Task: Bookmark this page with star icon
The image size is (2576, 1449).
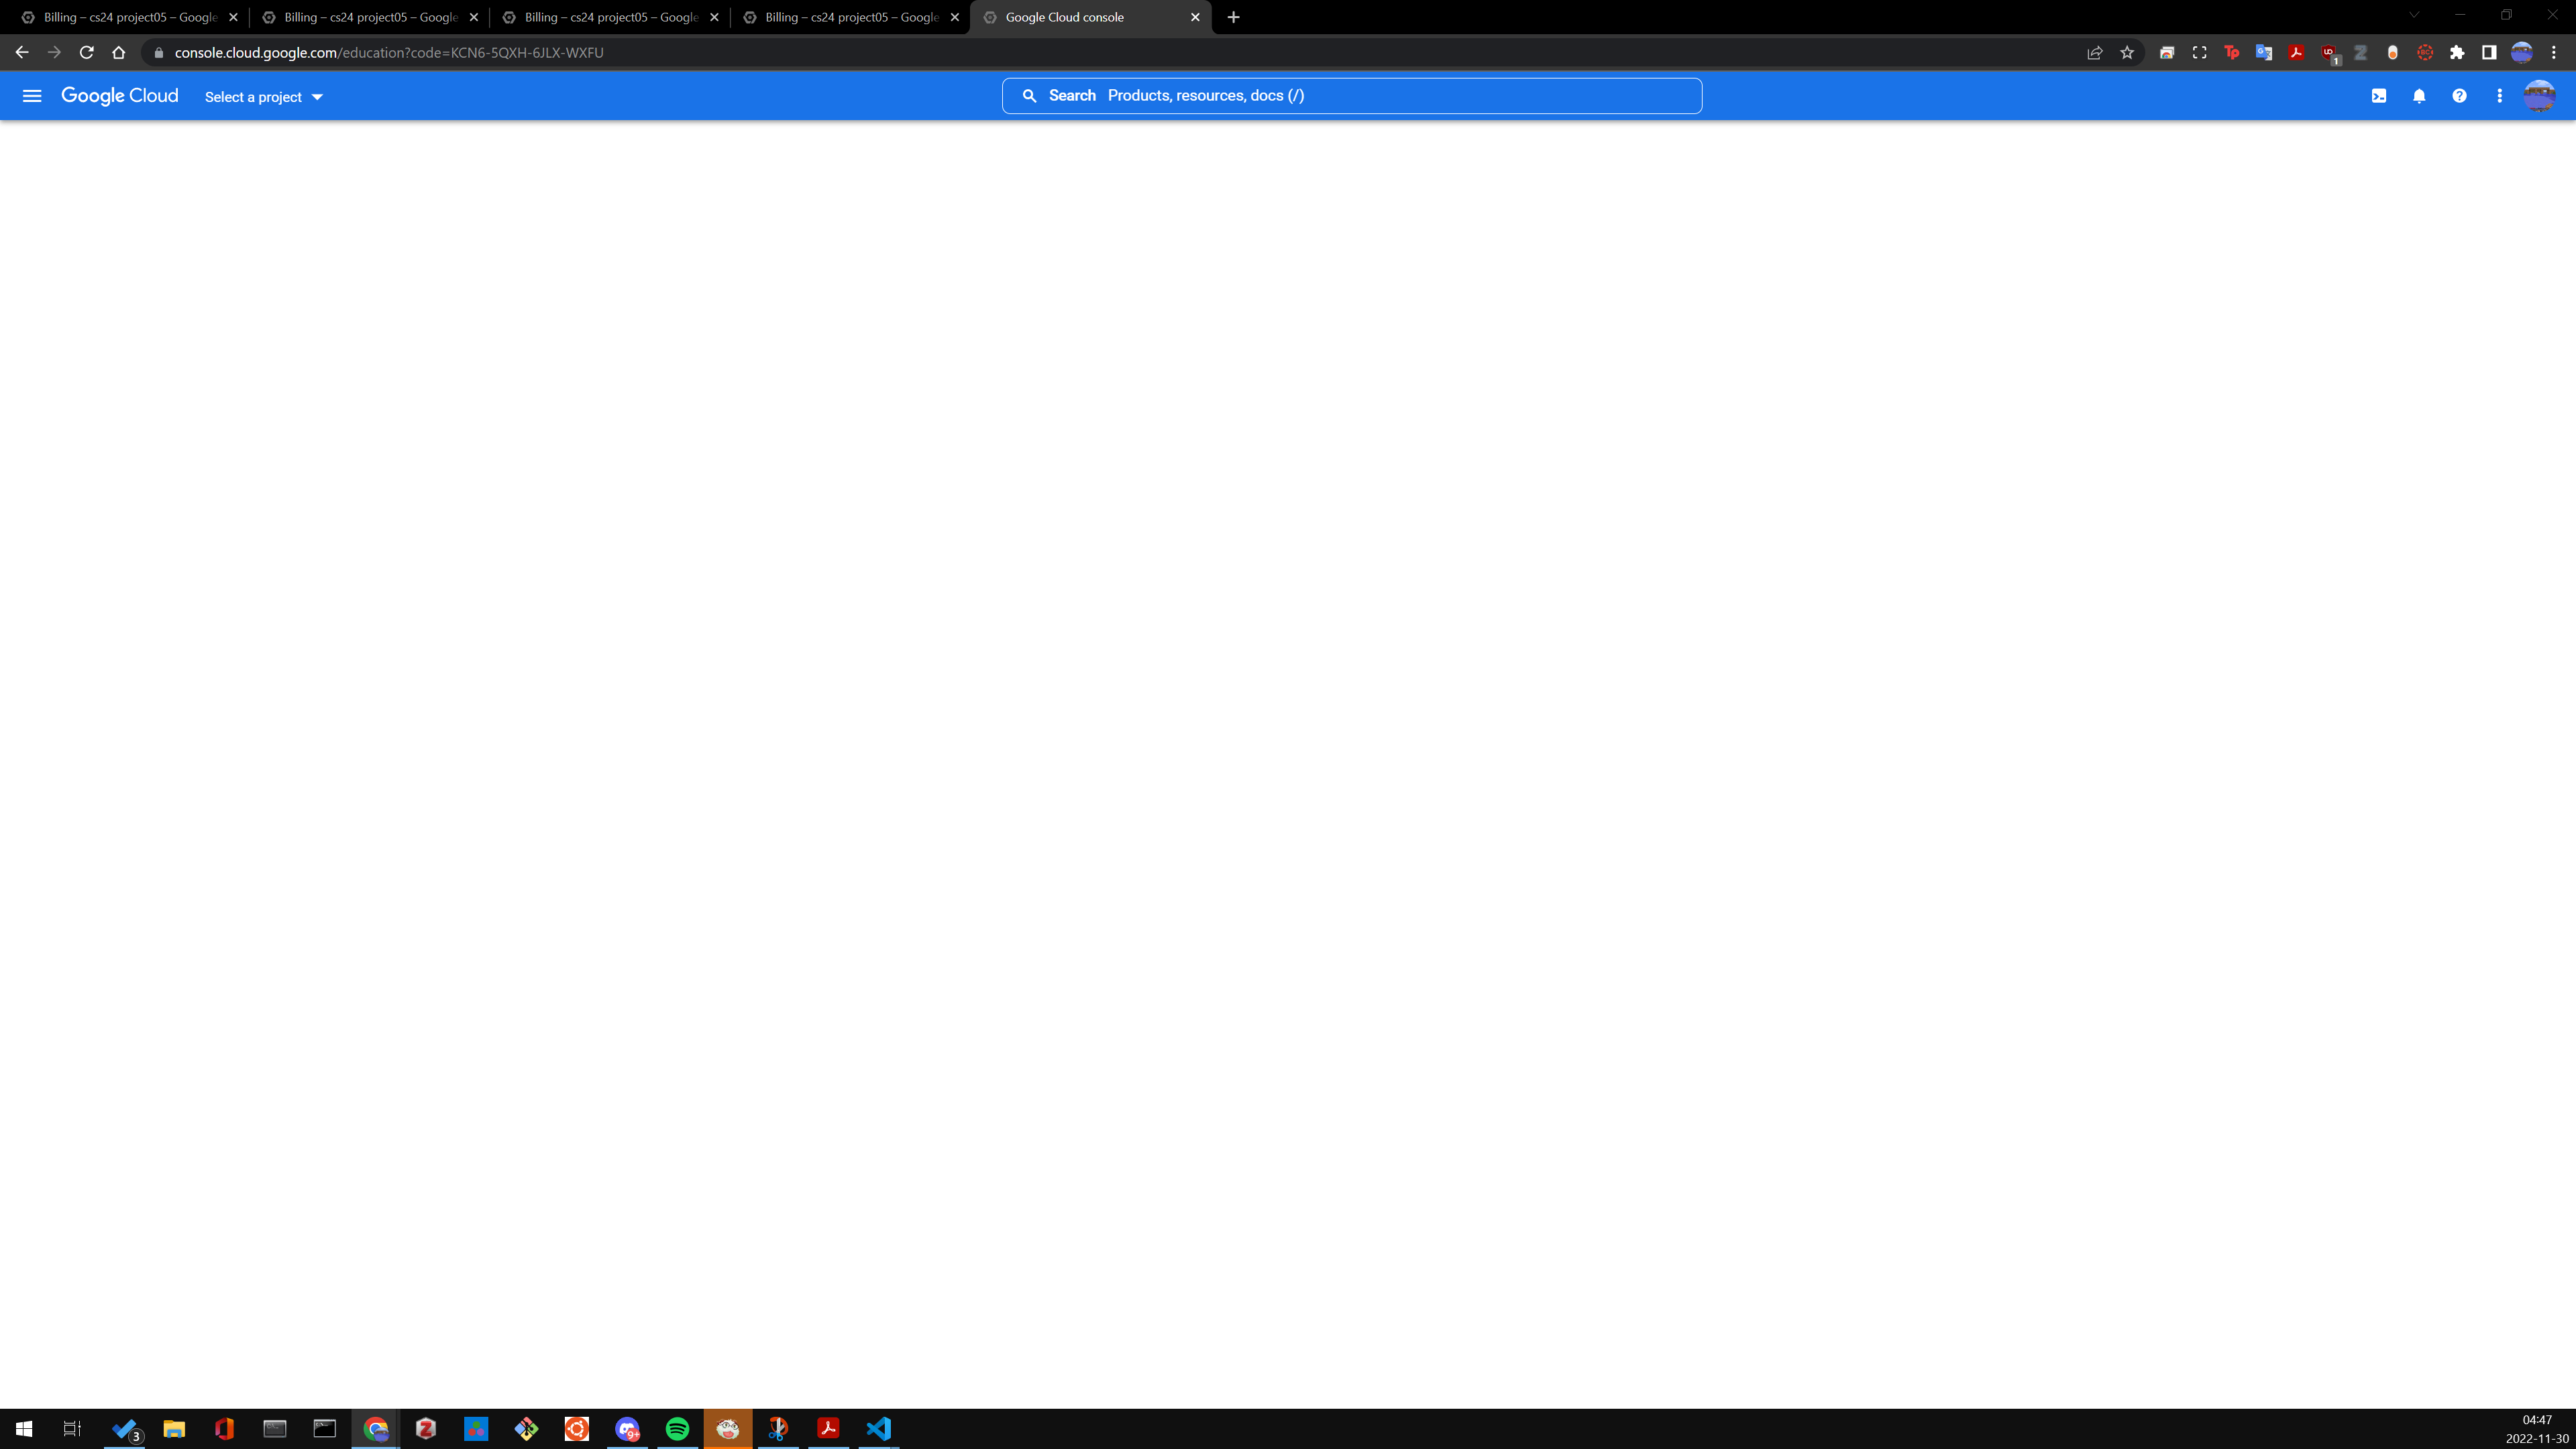Action: 2127,53
